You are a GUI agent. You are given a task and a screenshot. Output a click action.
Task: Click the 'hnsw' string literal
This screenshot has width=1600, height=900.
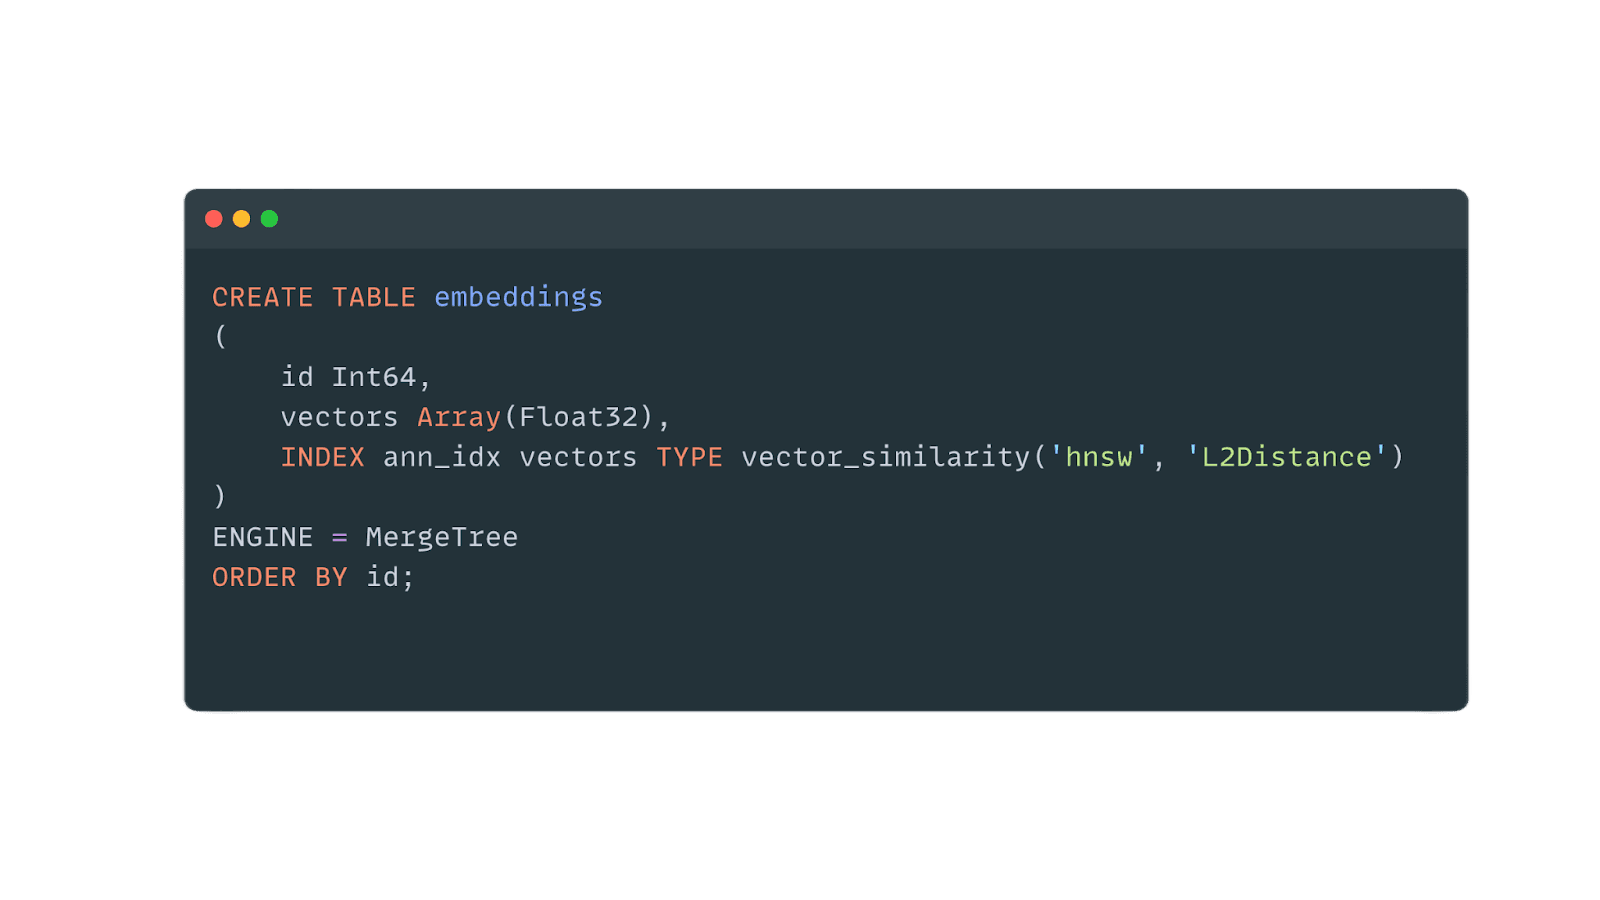point(1098,458)
